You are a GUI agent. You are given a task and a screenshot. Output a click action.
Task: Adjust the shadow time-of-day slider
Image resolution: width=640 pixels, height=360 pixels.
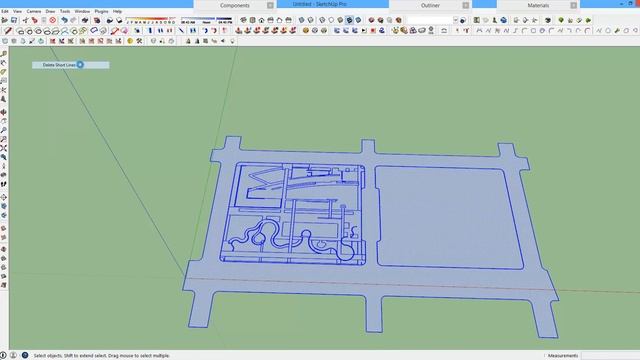coord(206,19)
